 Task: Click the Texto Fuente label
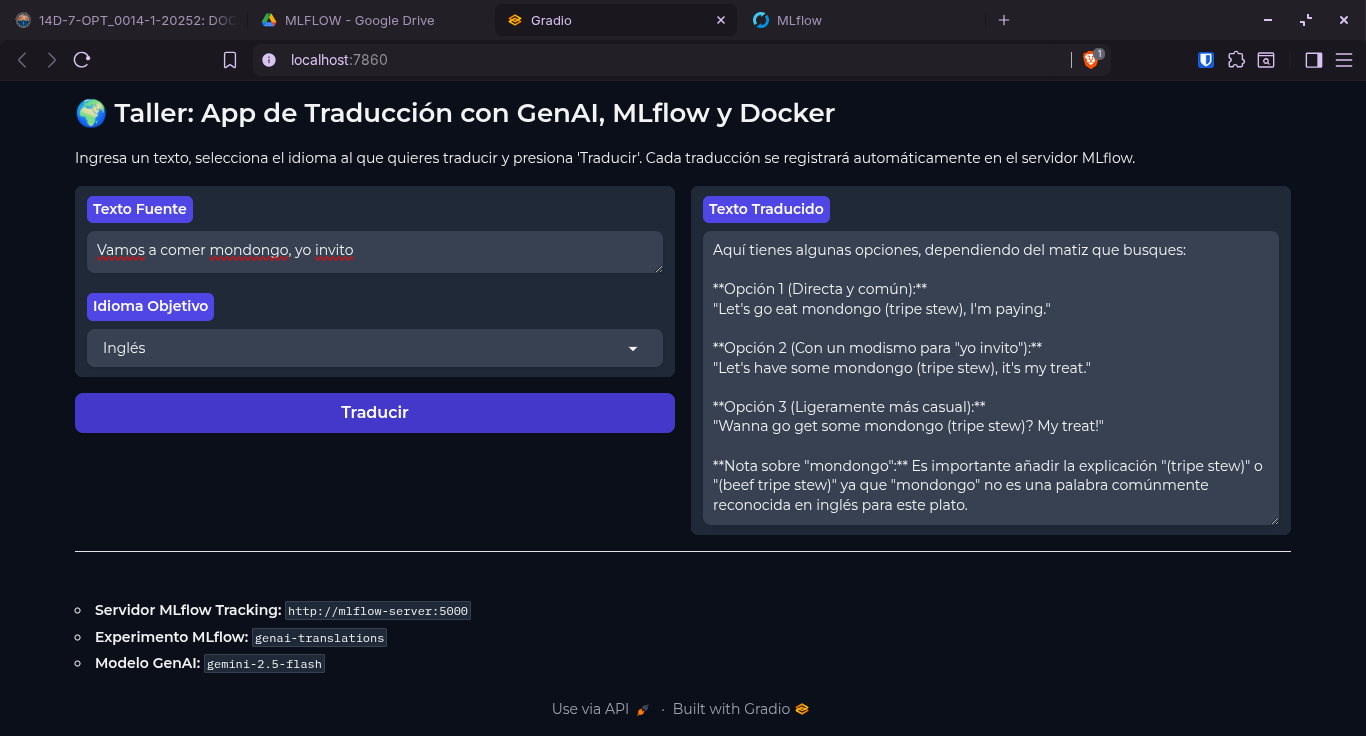[x=140, y=209]
